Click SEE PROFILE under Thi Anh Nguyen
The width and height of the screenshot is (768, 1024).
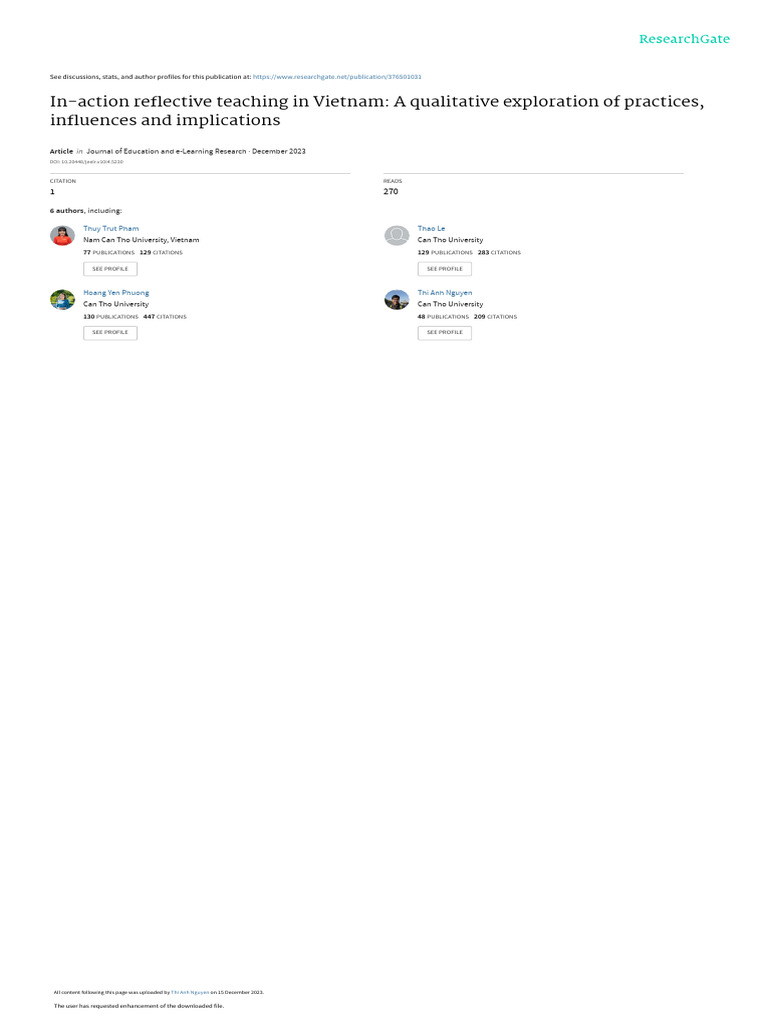pos(445,332)
